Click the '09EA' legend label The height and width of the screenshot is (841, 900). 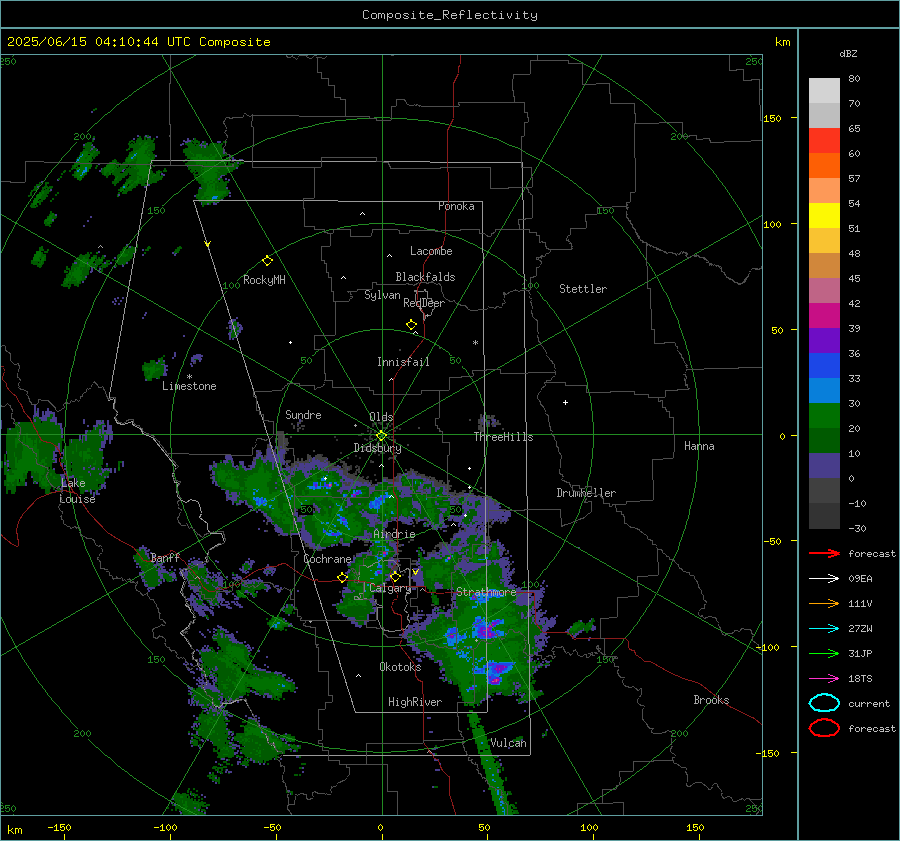[860, 579]
